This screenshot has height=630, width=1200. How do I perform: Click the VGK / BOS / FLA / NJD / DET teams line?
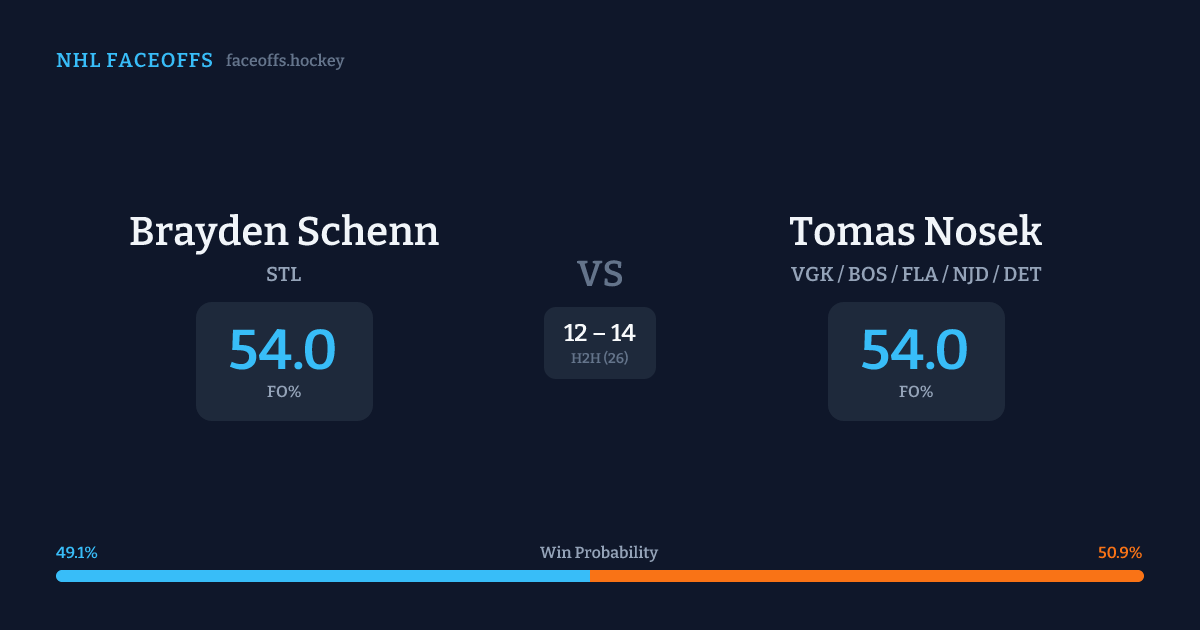[x=915, y=275]
